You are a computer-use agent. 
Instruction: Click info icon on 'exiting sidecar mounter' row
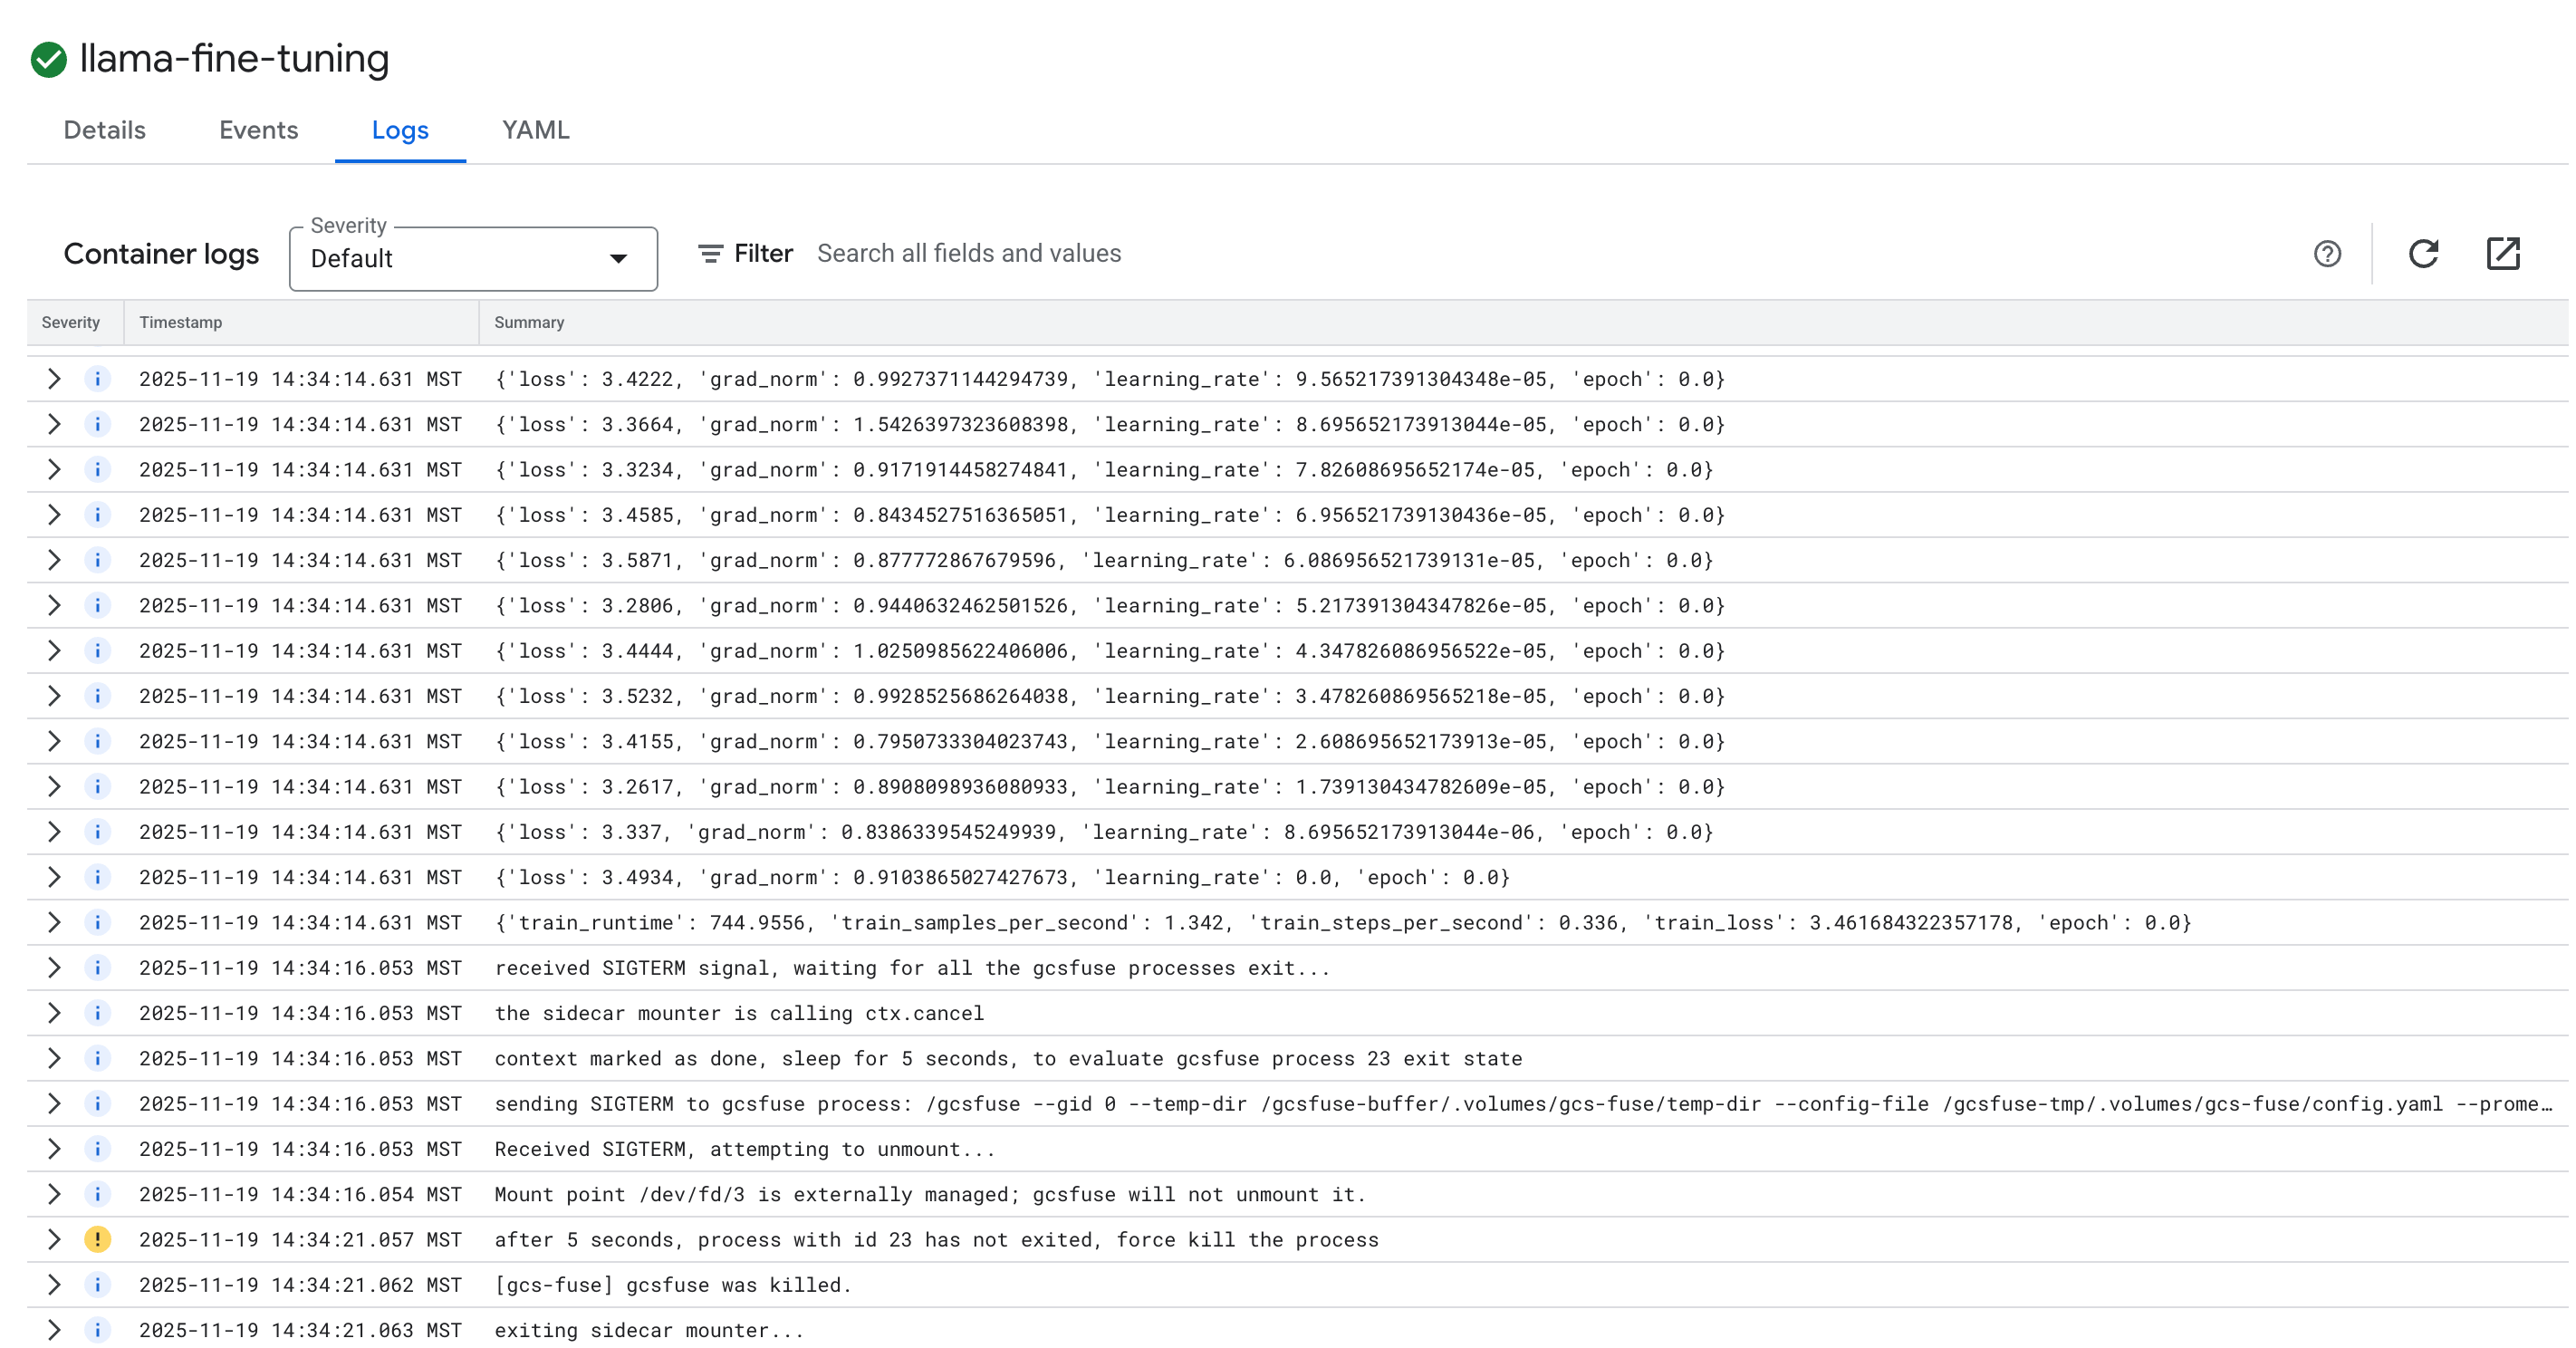pyautogui.click(x=97, y=1330)
